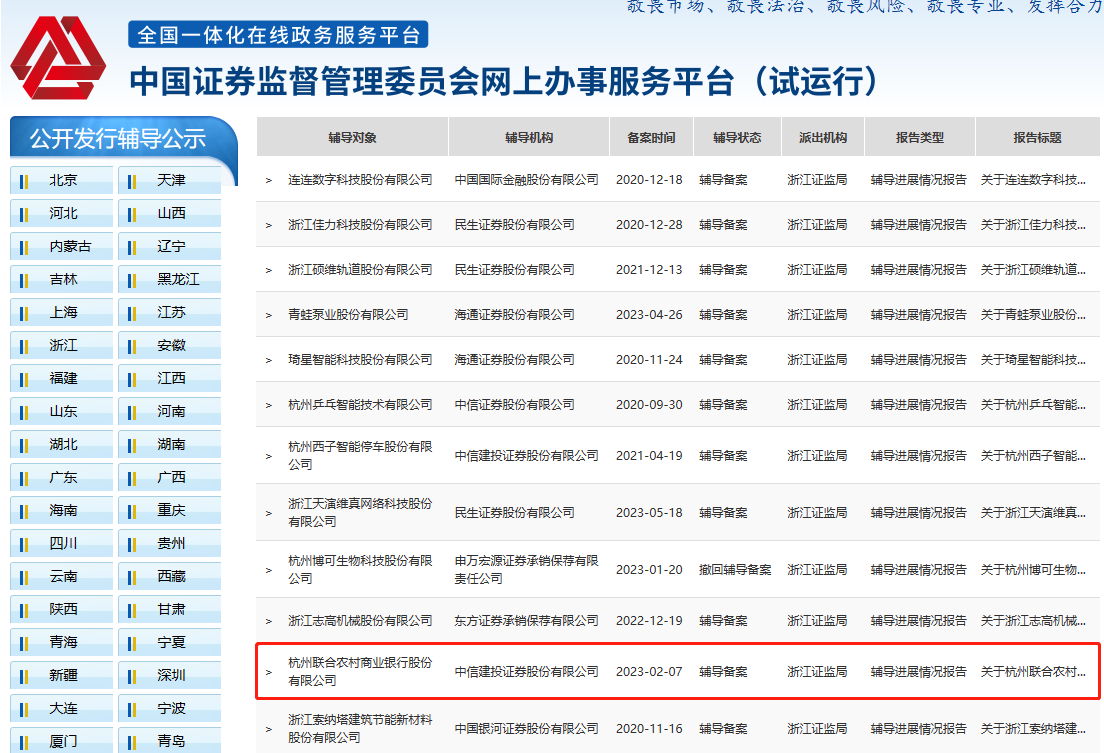The height and width of the screenshot is (753, 1104).
Task: Open the 浙江 region entry
Action: pyautogui.click(x=63, y=345)
